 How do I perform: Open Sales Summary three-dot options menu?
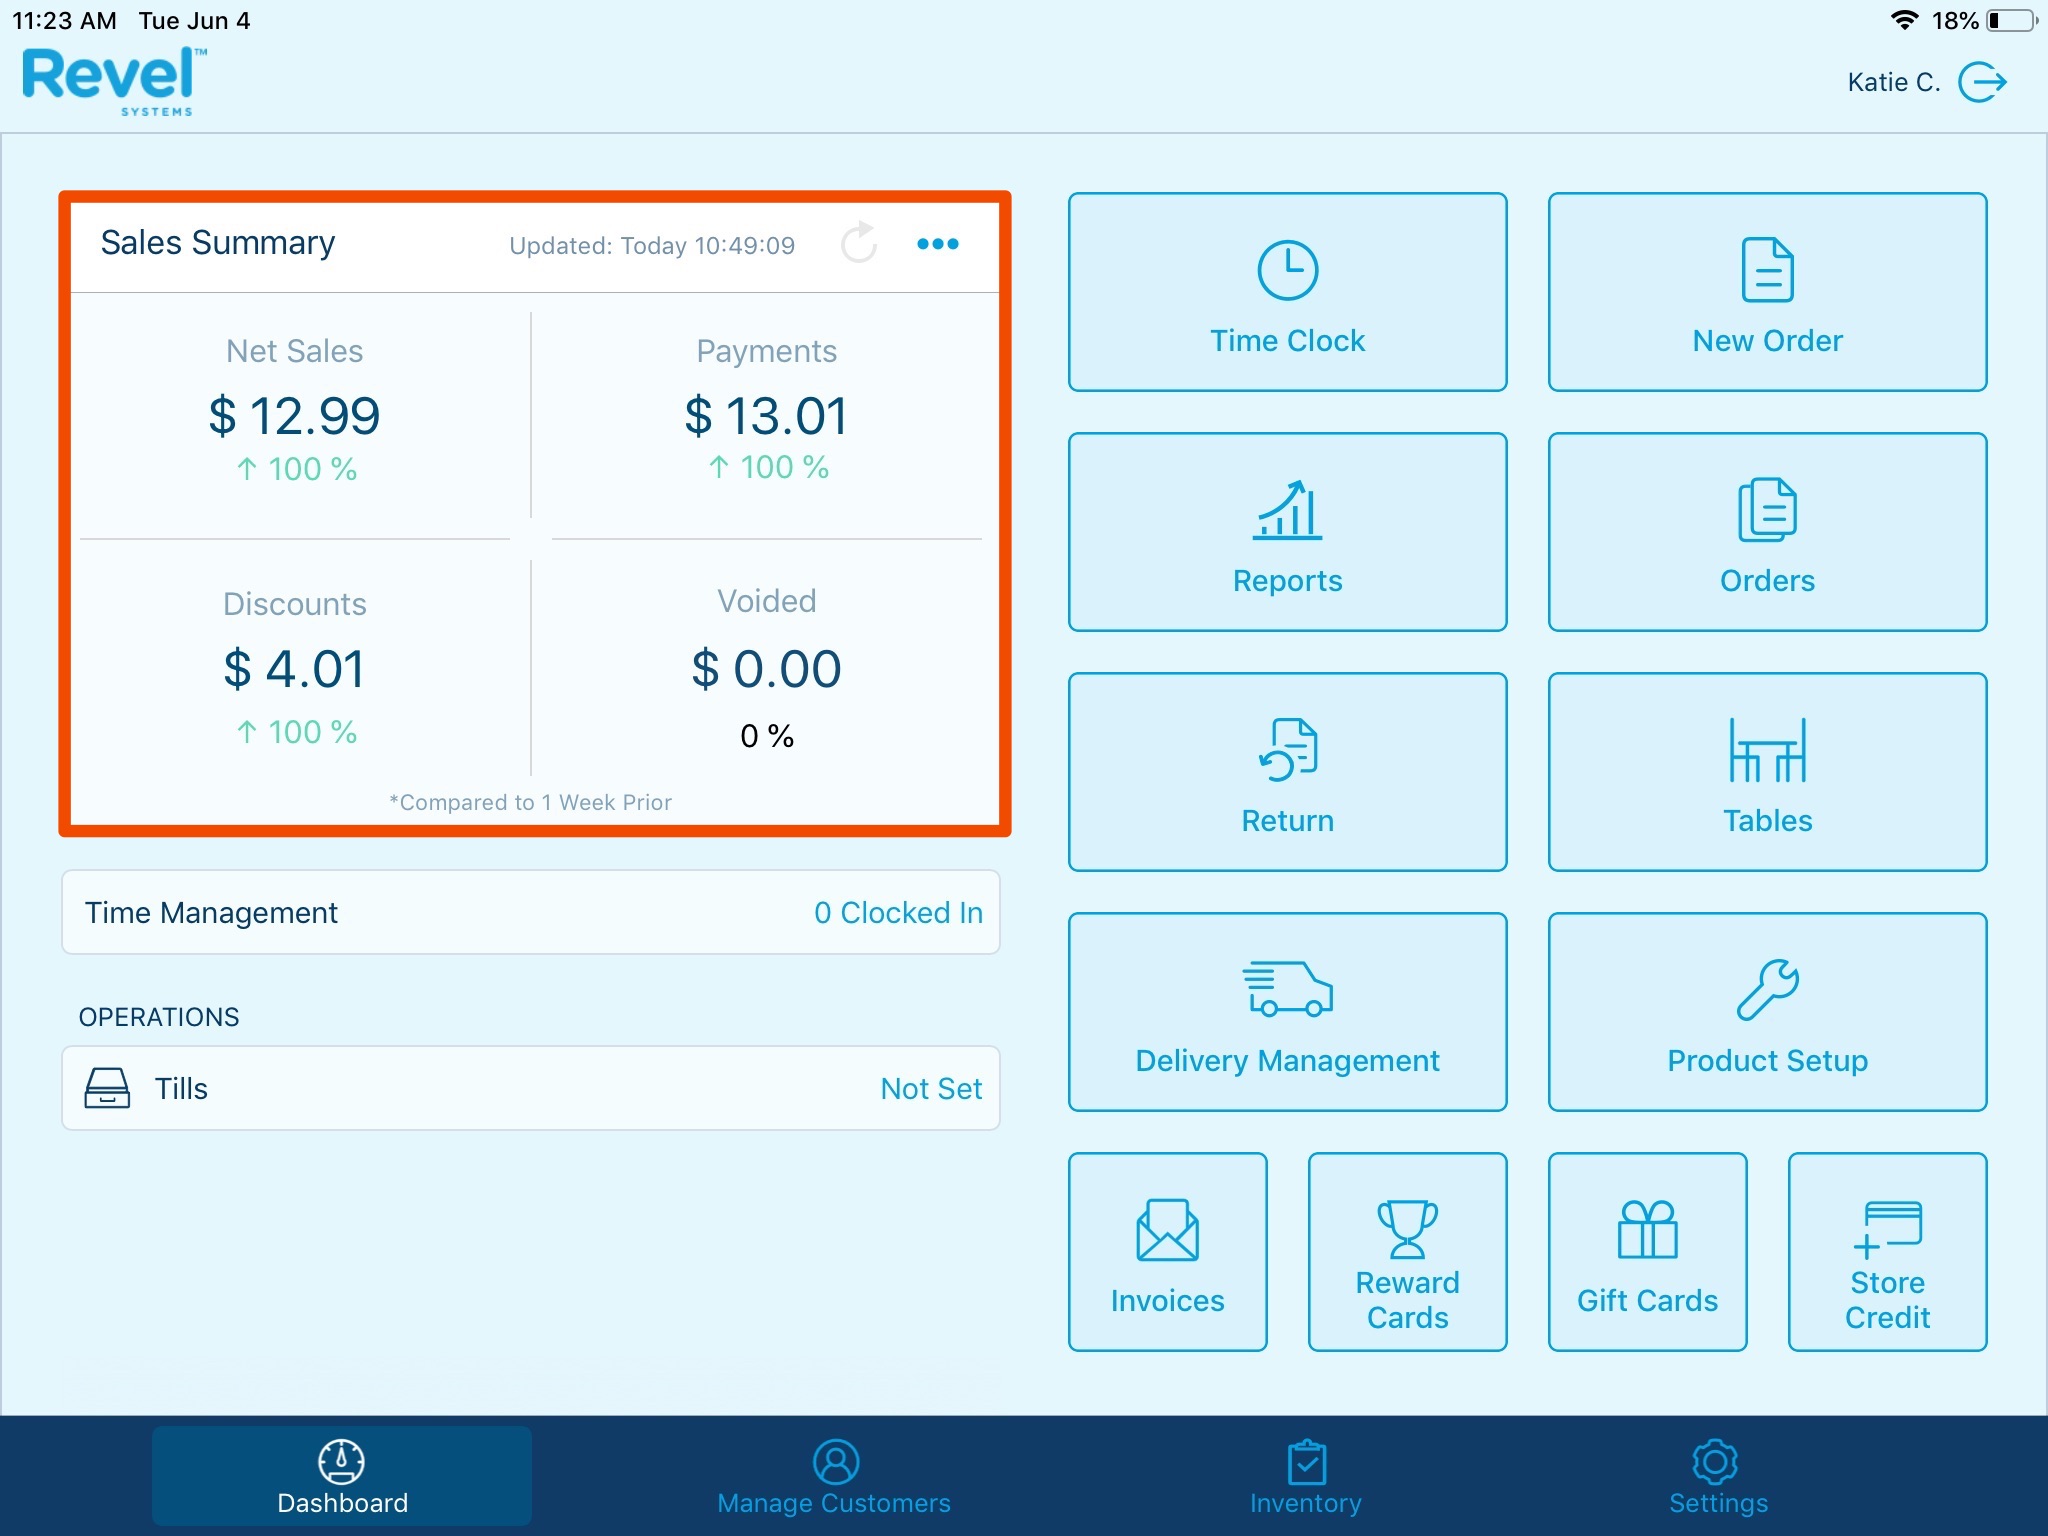[x=937, y=244]
